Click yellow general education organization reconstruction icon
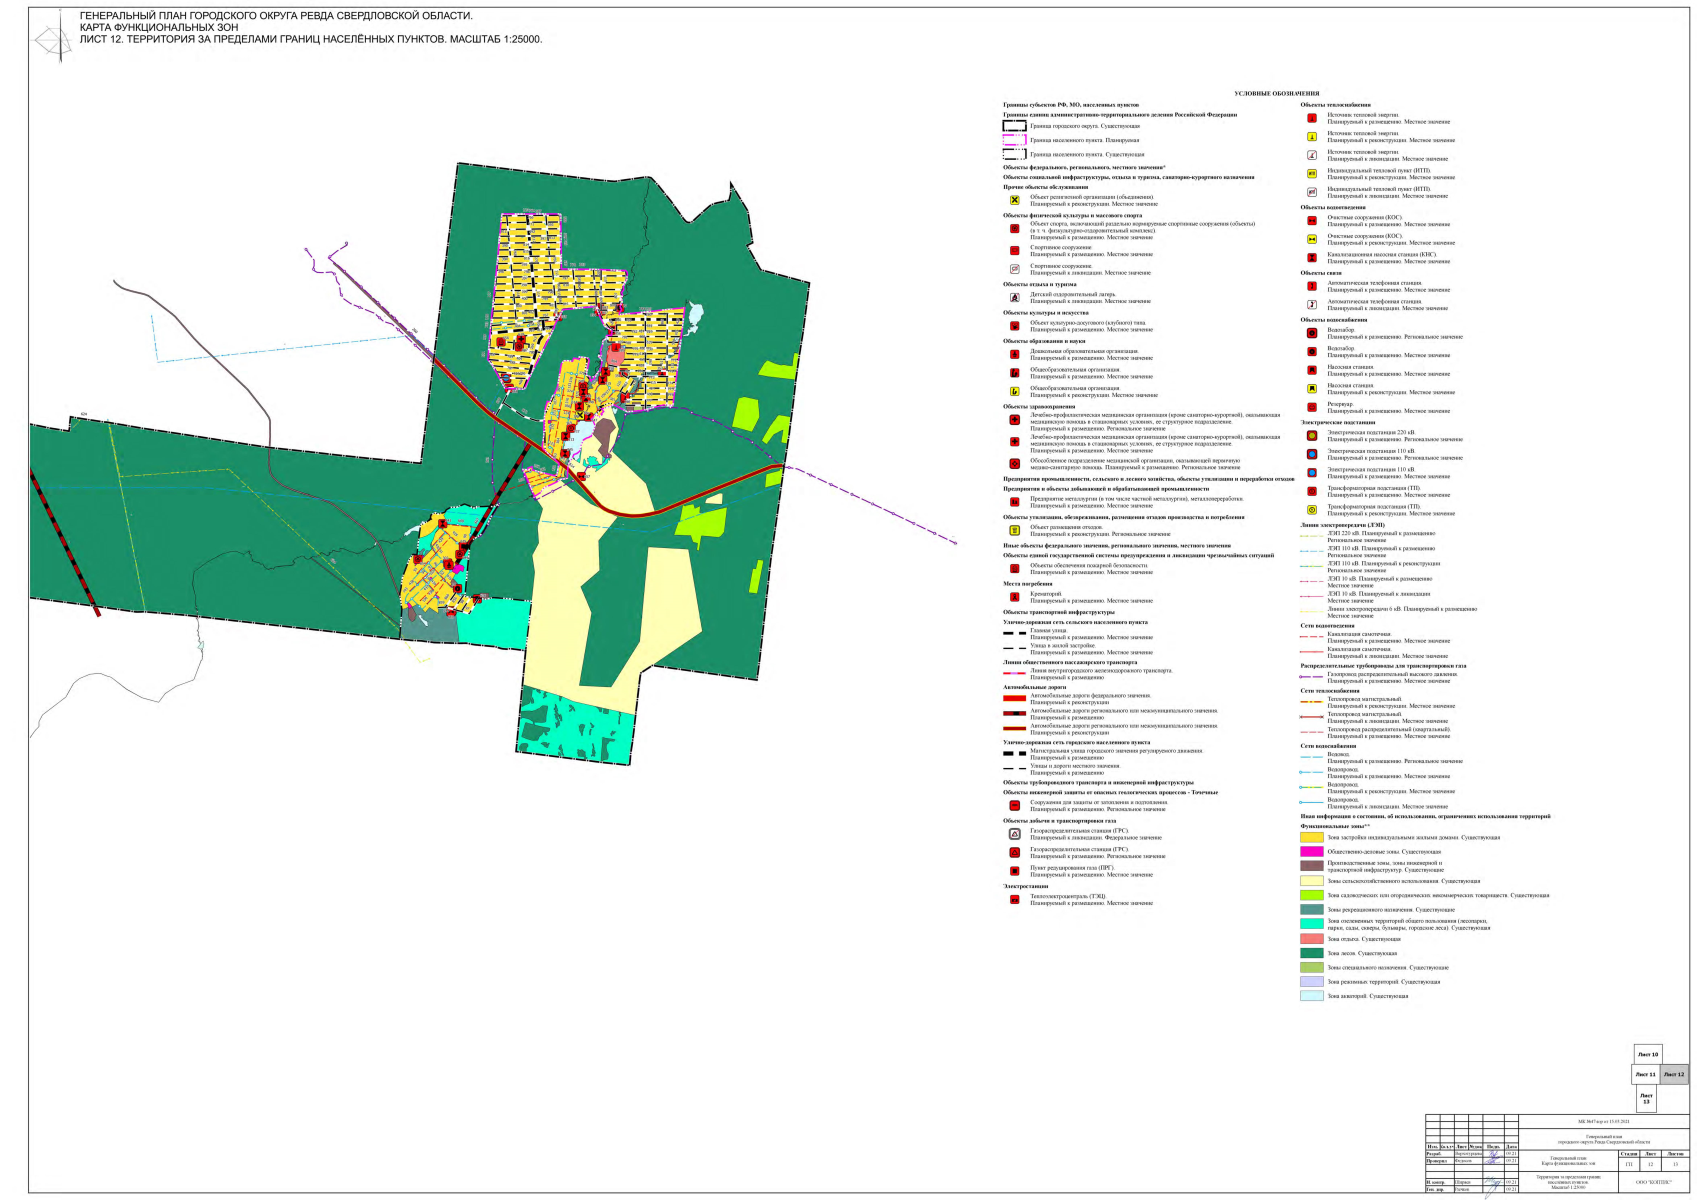 [x=1014, y=391]
